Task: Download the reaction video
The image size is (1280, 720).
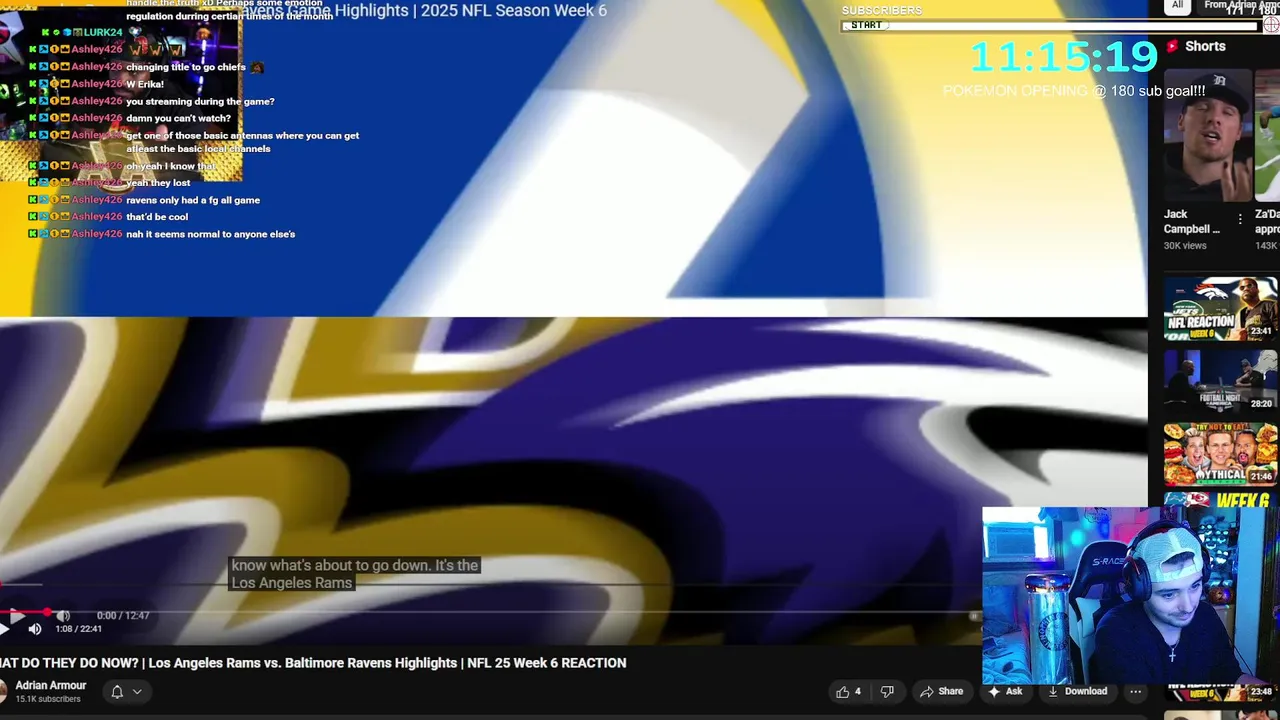Action: coord(1078,691)
